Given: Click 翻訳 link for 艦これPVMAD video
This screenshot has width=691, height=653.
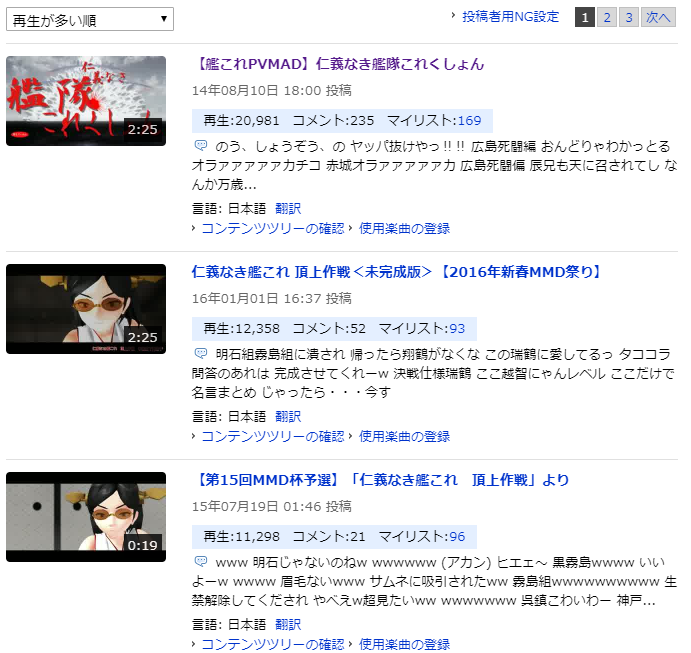Looking at the screenshot, I should (288, 208).
